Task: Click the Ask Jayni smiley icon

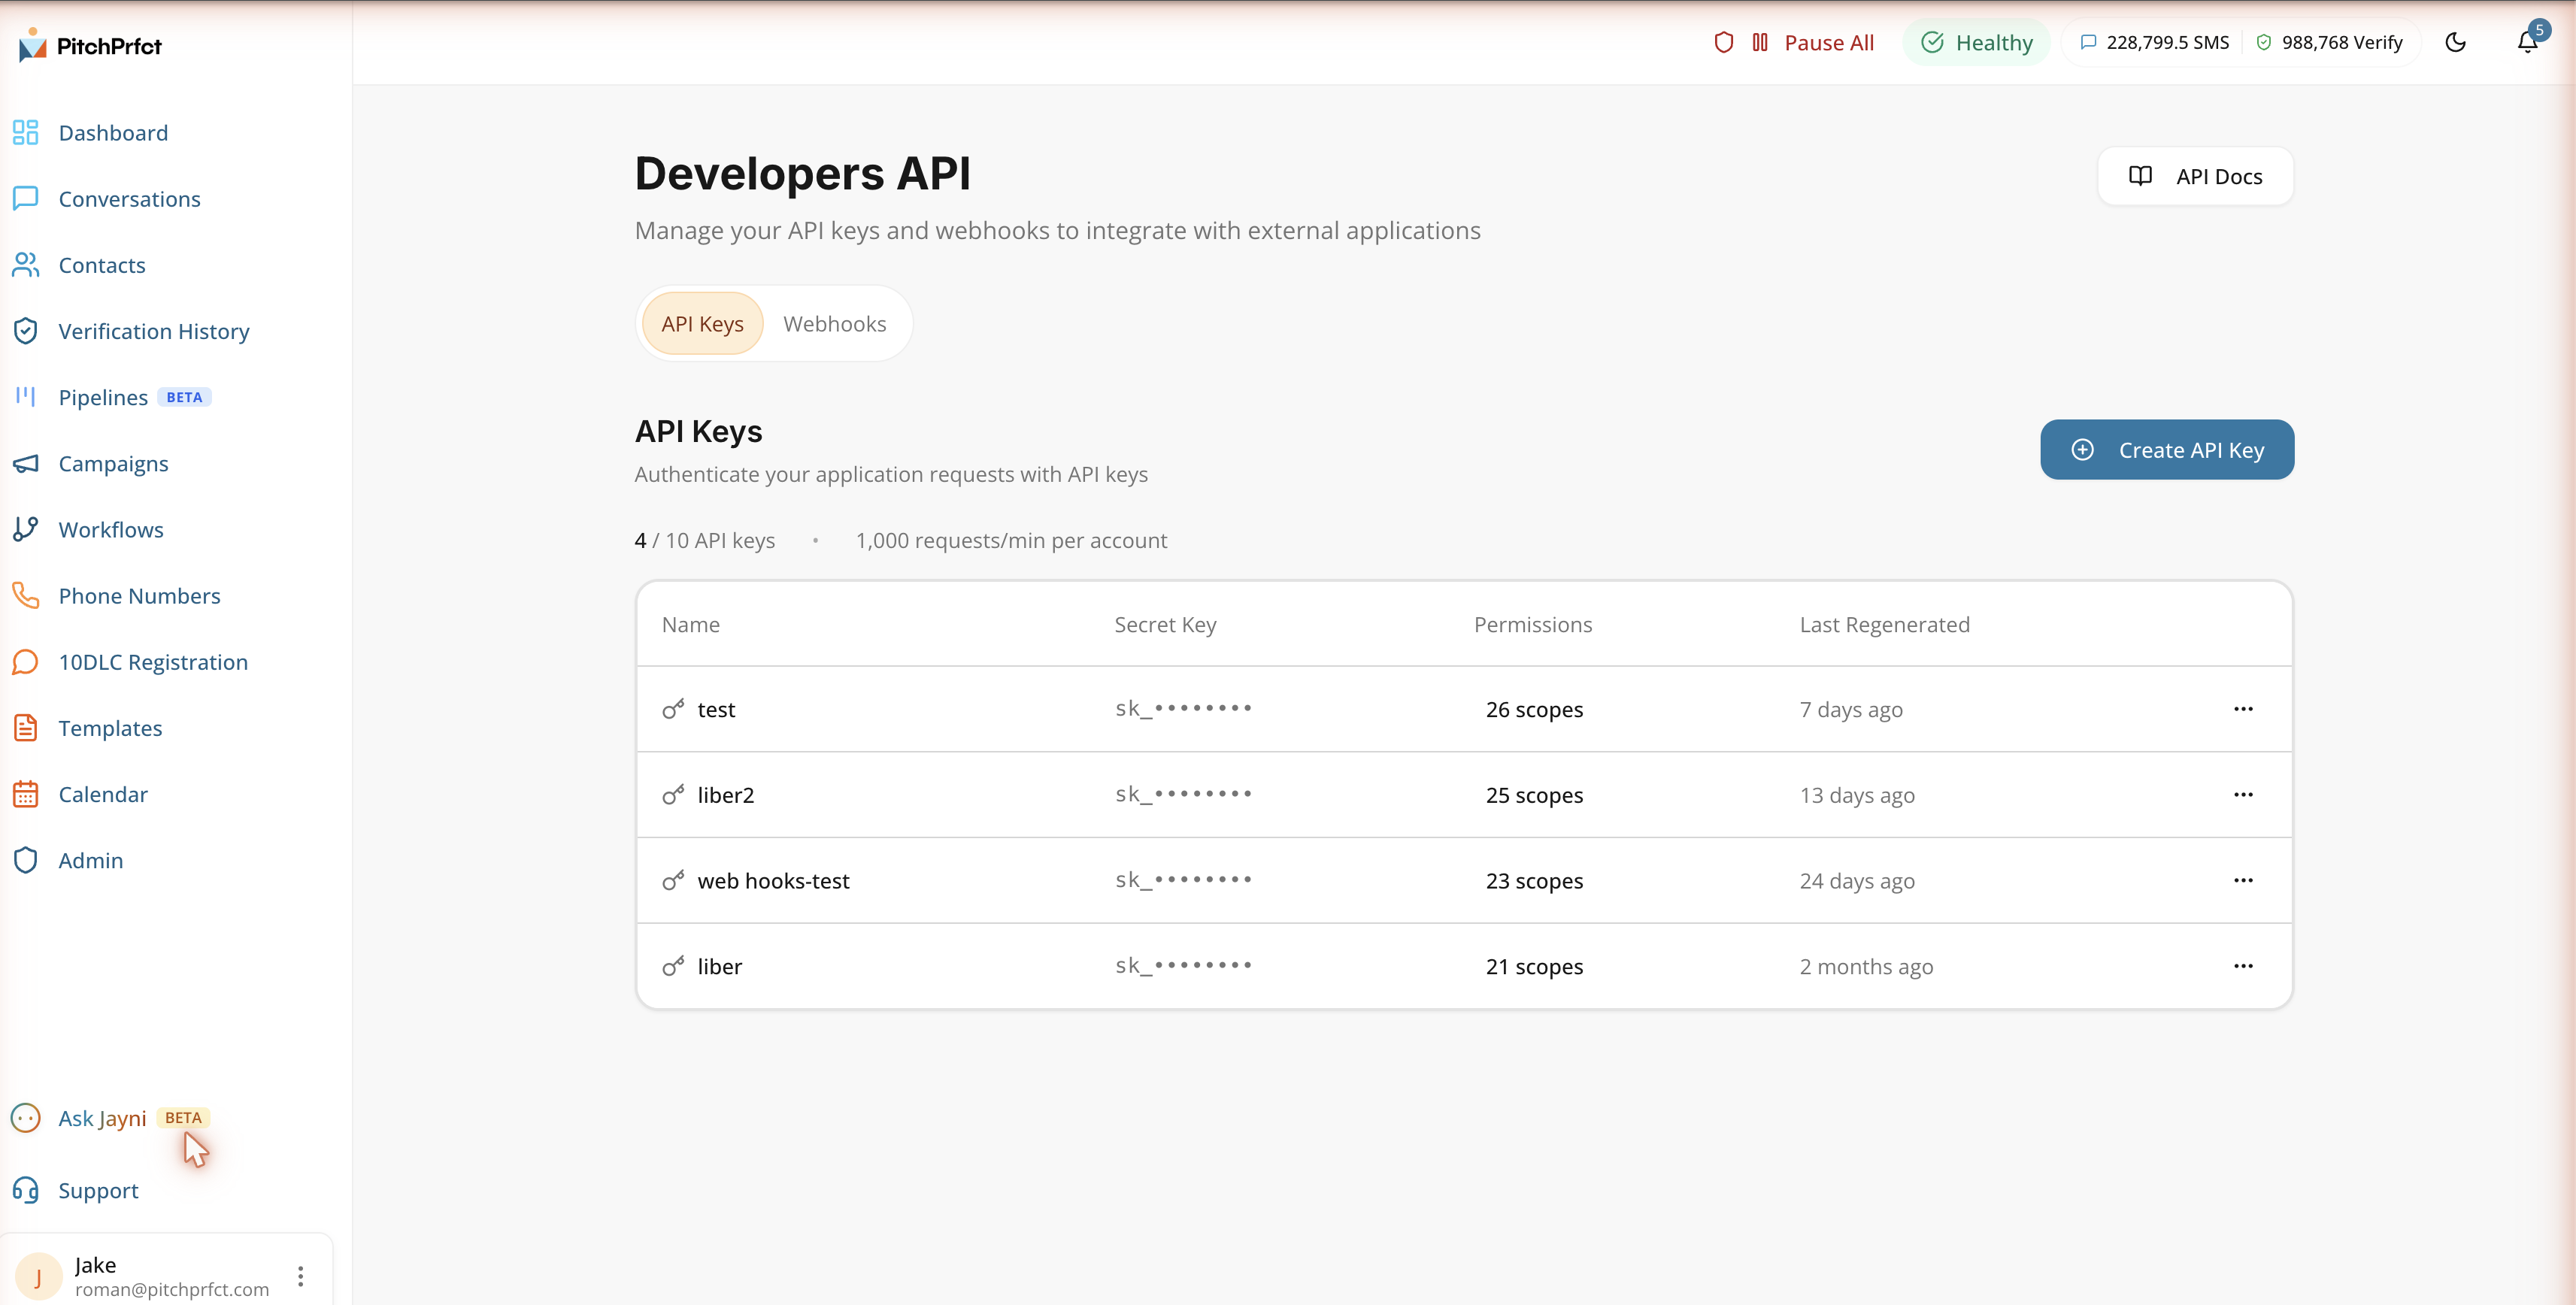Action: coord(26,1117)
